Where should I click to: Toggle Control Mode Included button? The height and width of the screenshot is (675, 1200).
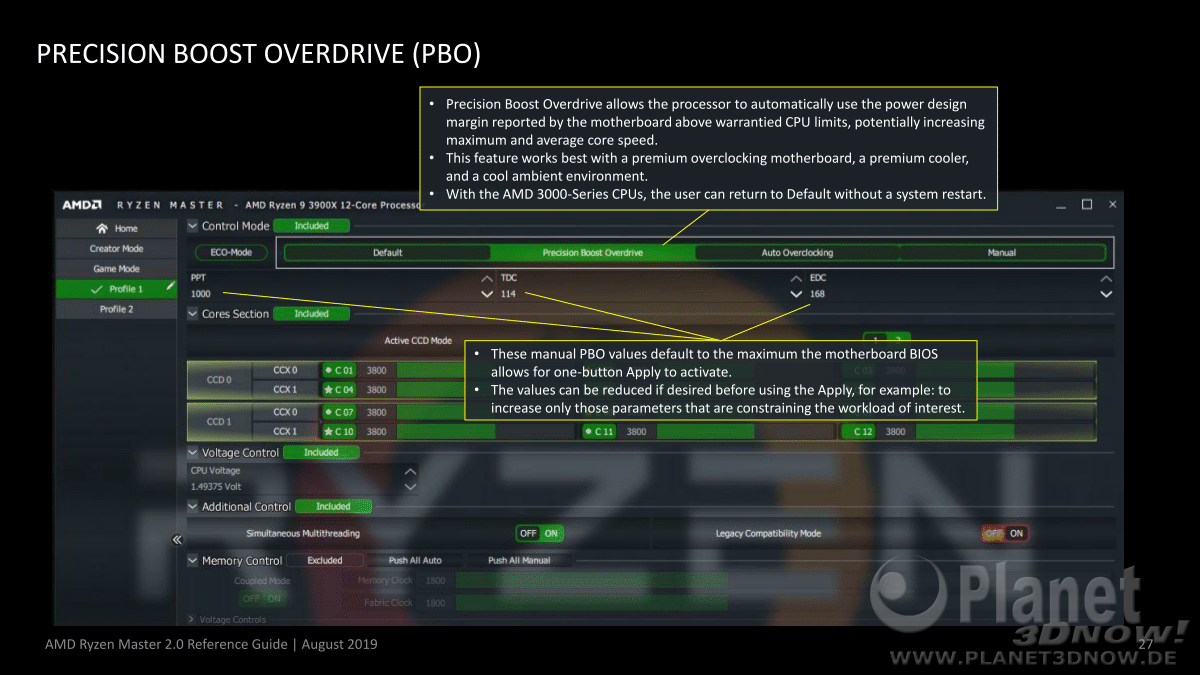pyautogui.click(x=311, y=226)
